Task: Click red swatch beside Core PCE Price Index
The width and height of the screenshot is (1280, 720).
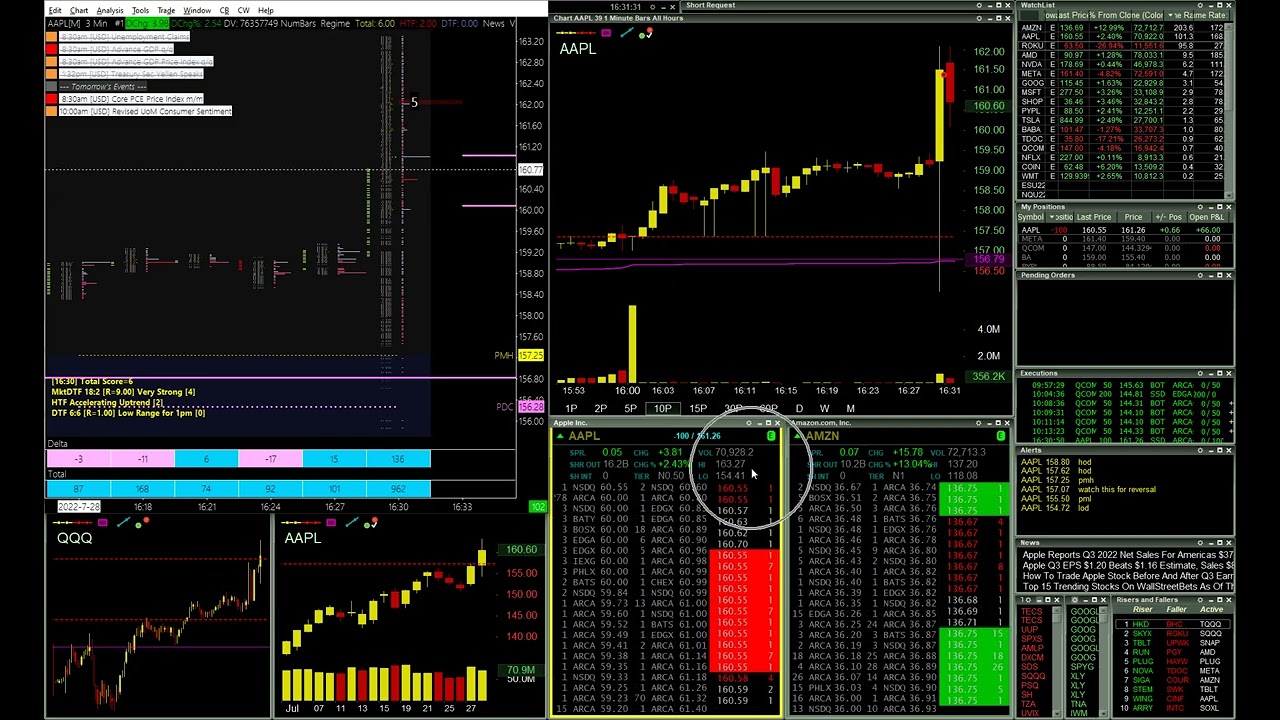Action: [x=52, y=99]
